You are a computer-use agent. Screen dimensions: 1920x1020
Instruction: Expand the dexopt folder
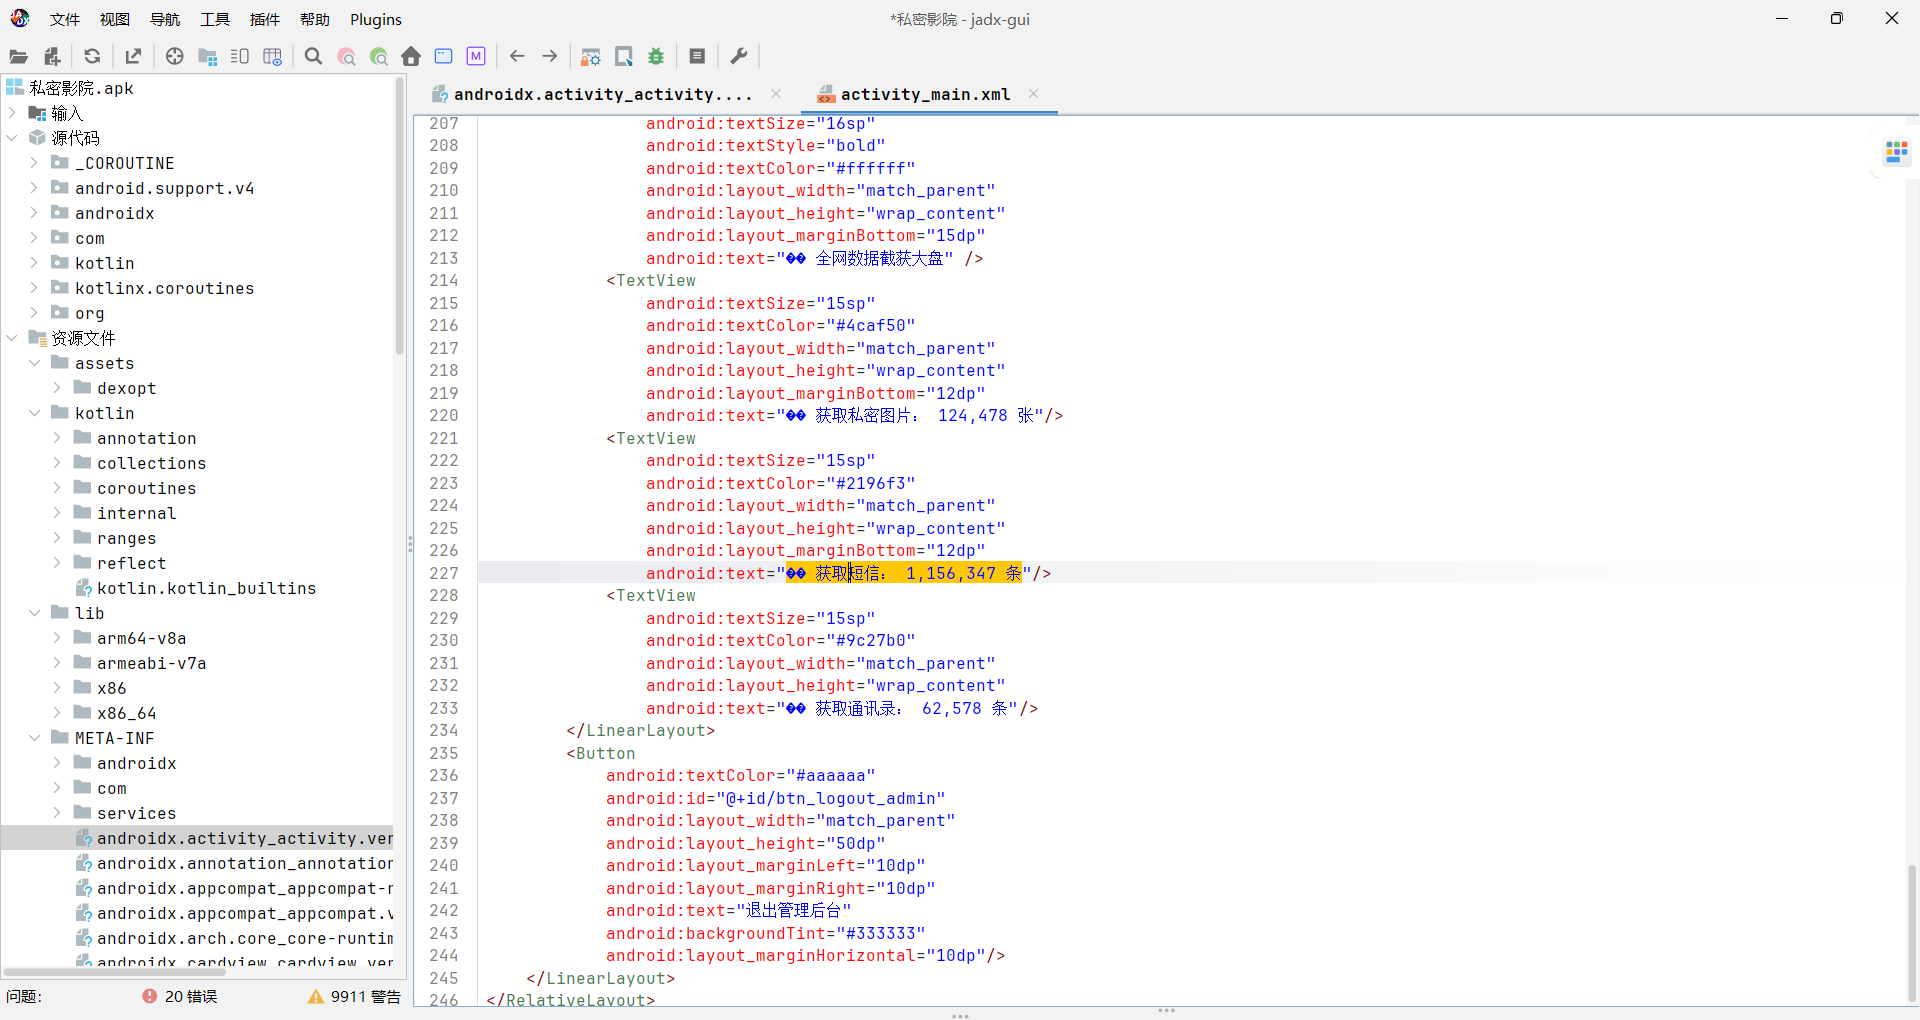(56, 388)
